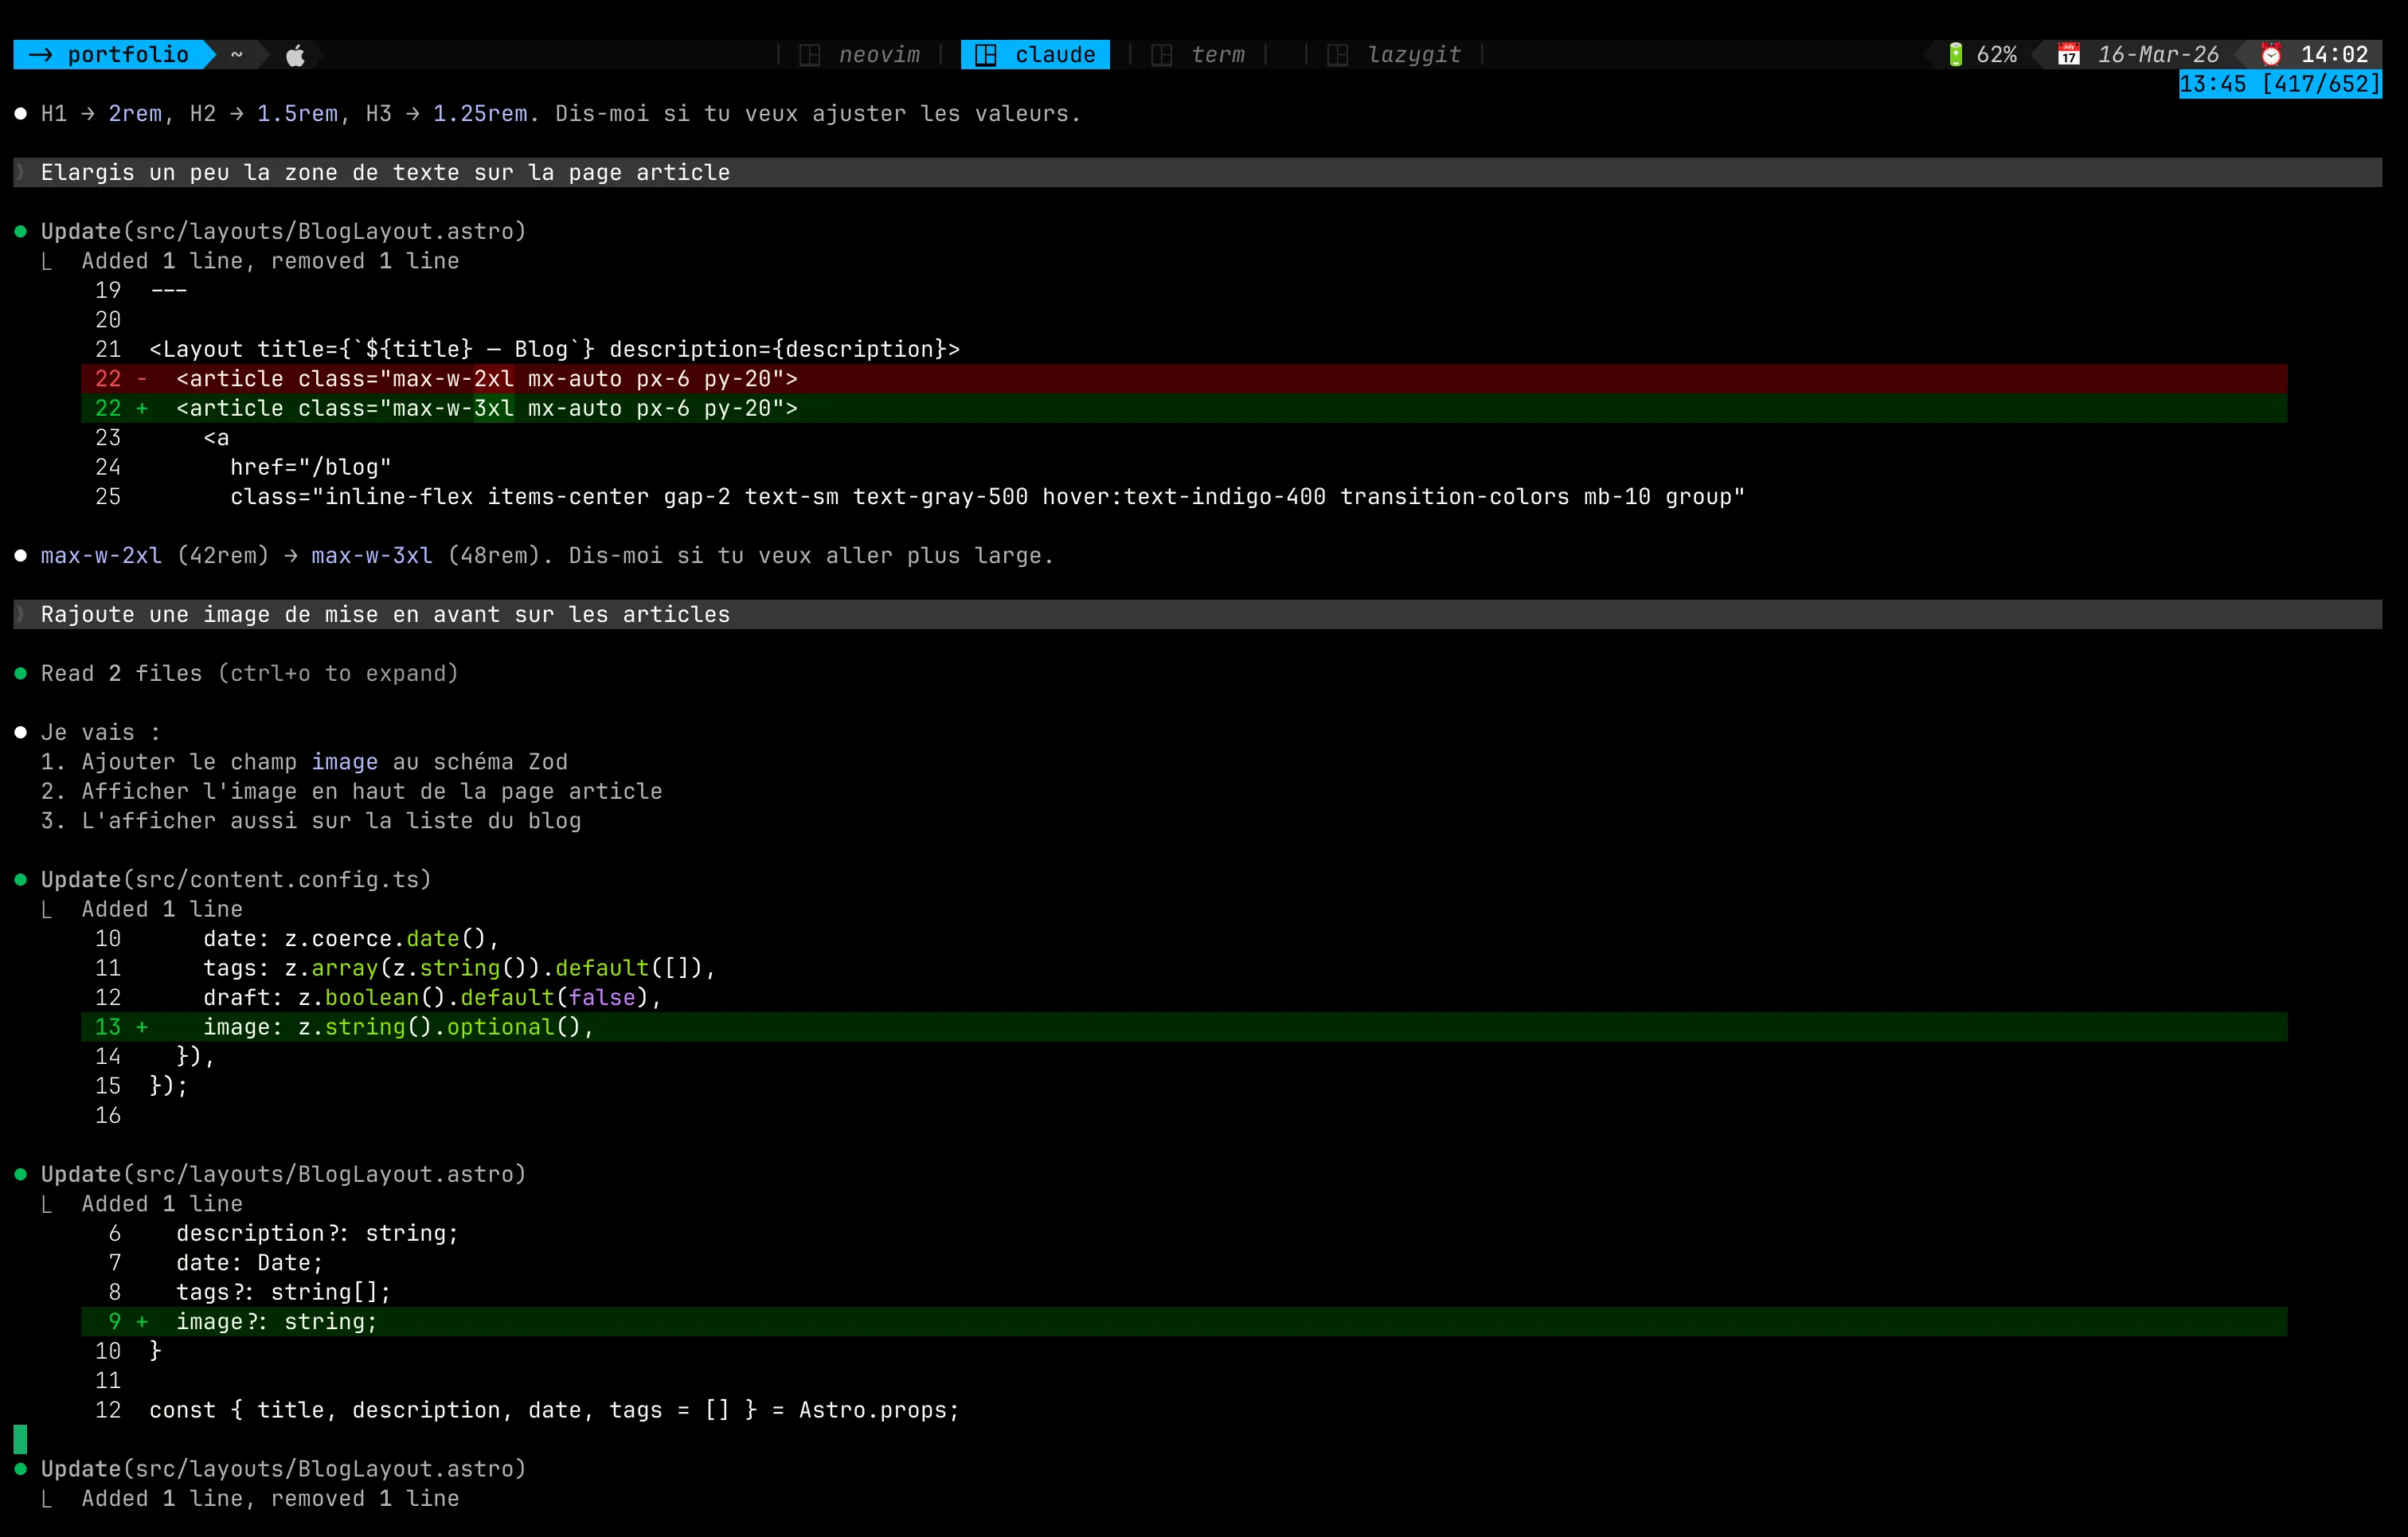
Task: Click the window icon in claude tab
Action: tap(986, 55)
